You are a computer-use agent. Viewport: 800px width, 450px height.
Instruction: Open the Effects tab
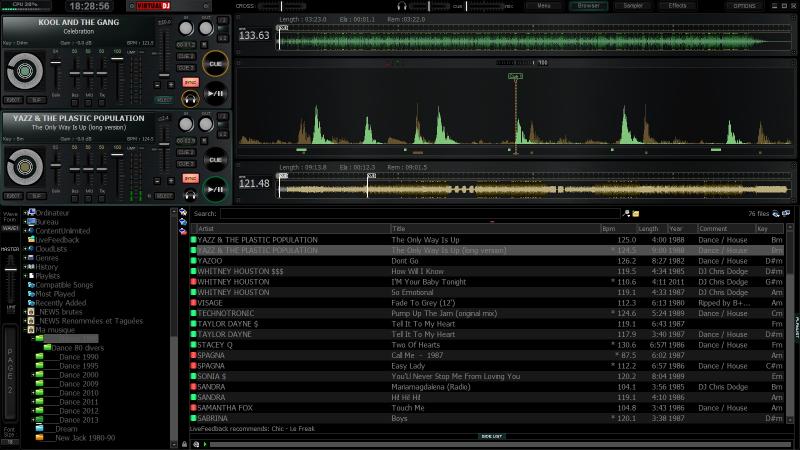[x=677, y=6]
